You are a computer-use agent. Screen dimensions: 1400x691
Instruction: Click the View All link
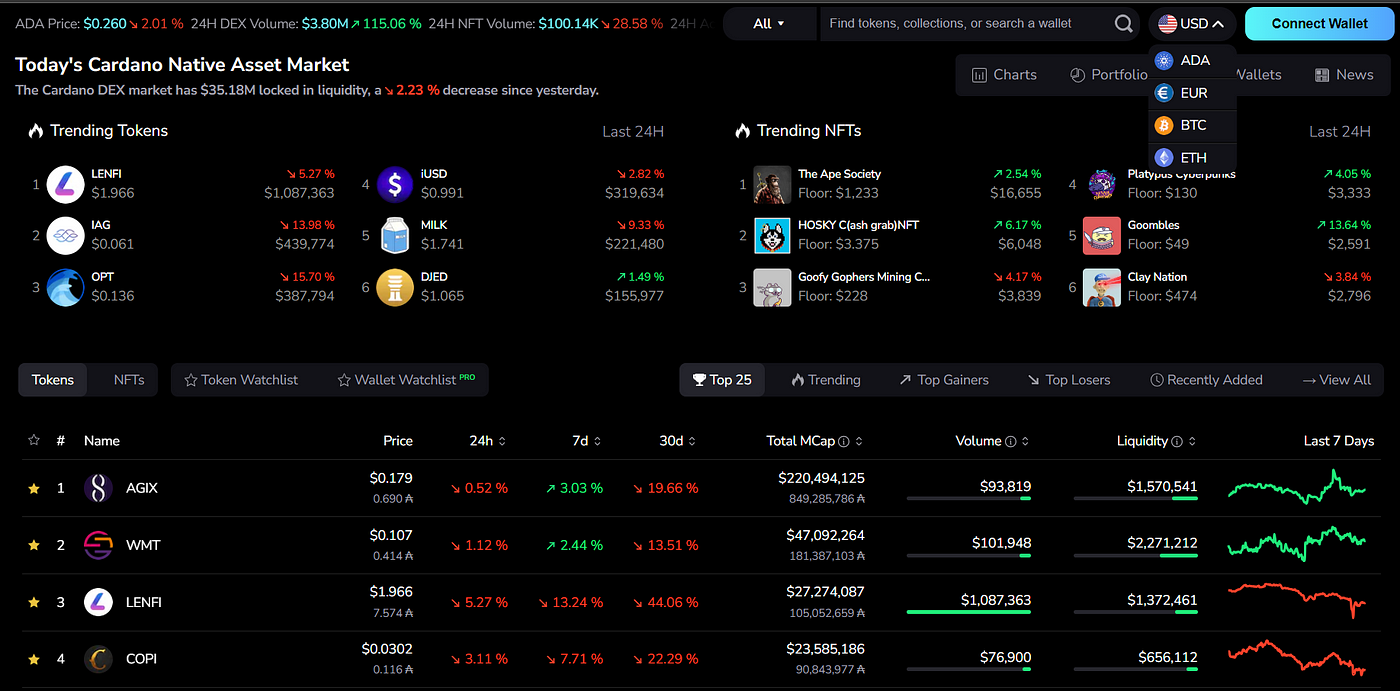point(1337,380)
